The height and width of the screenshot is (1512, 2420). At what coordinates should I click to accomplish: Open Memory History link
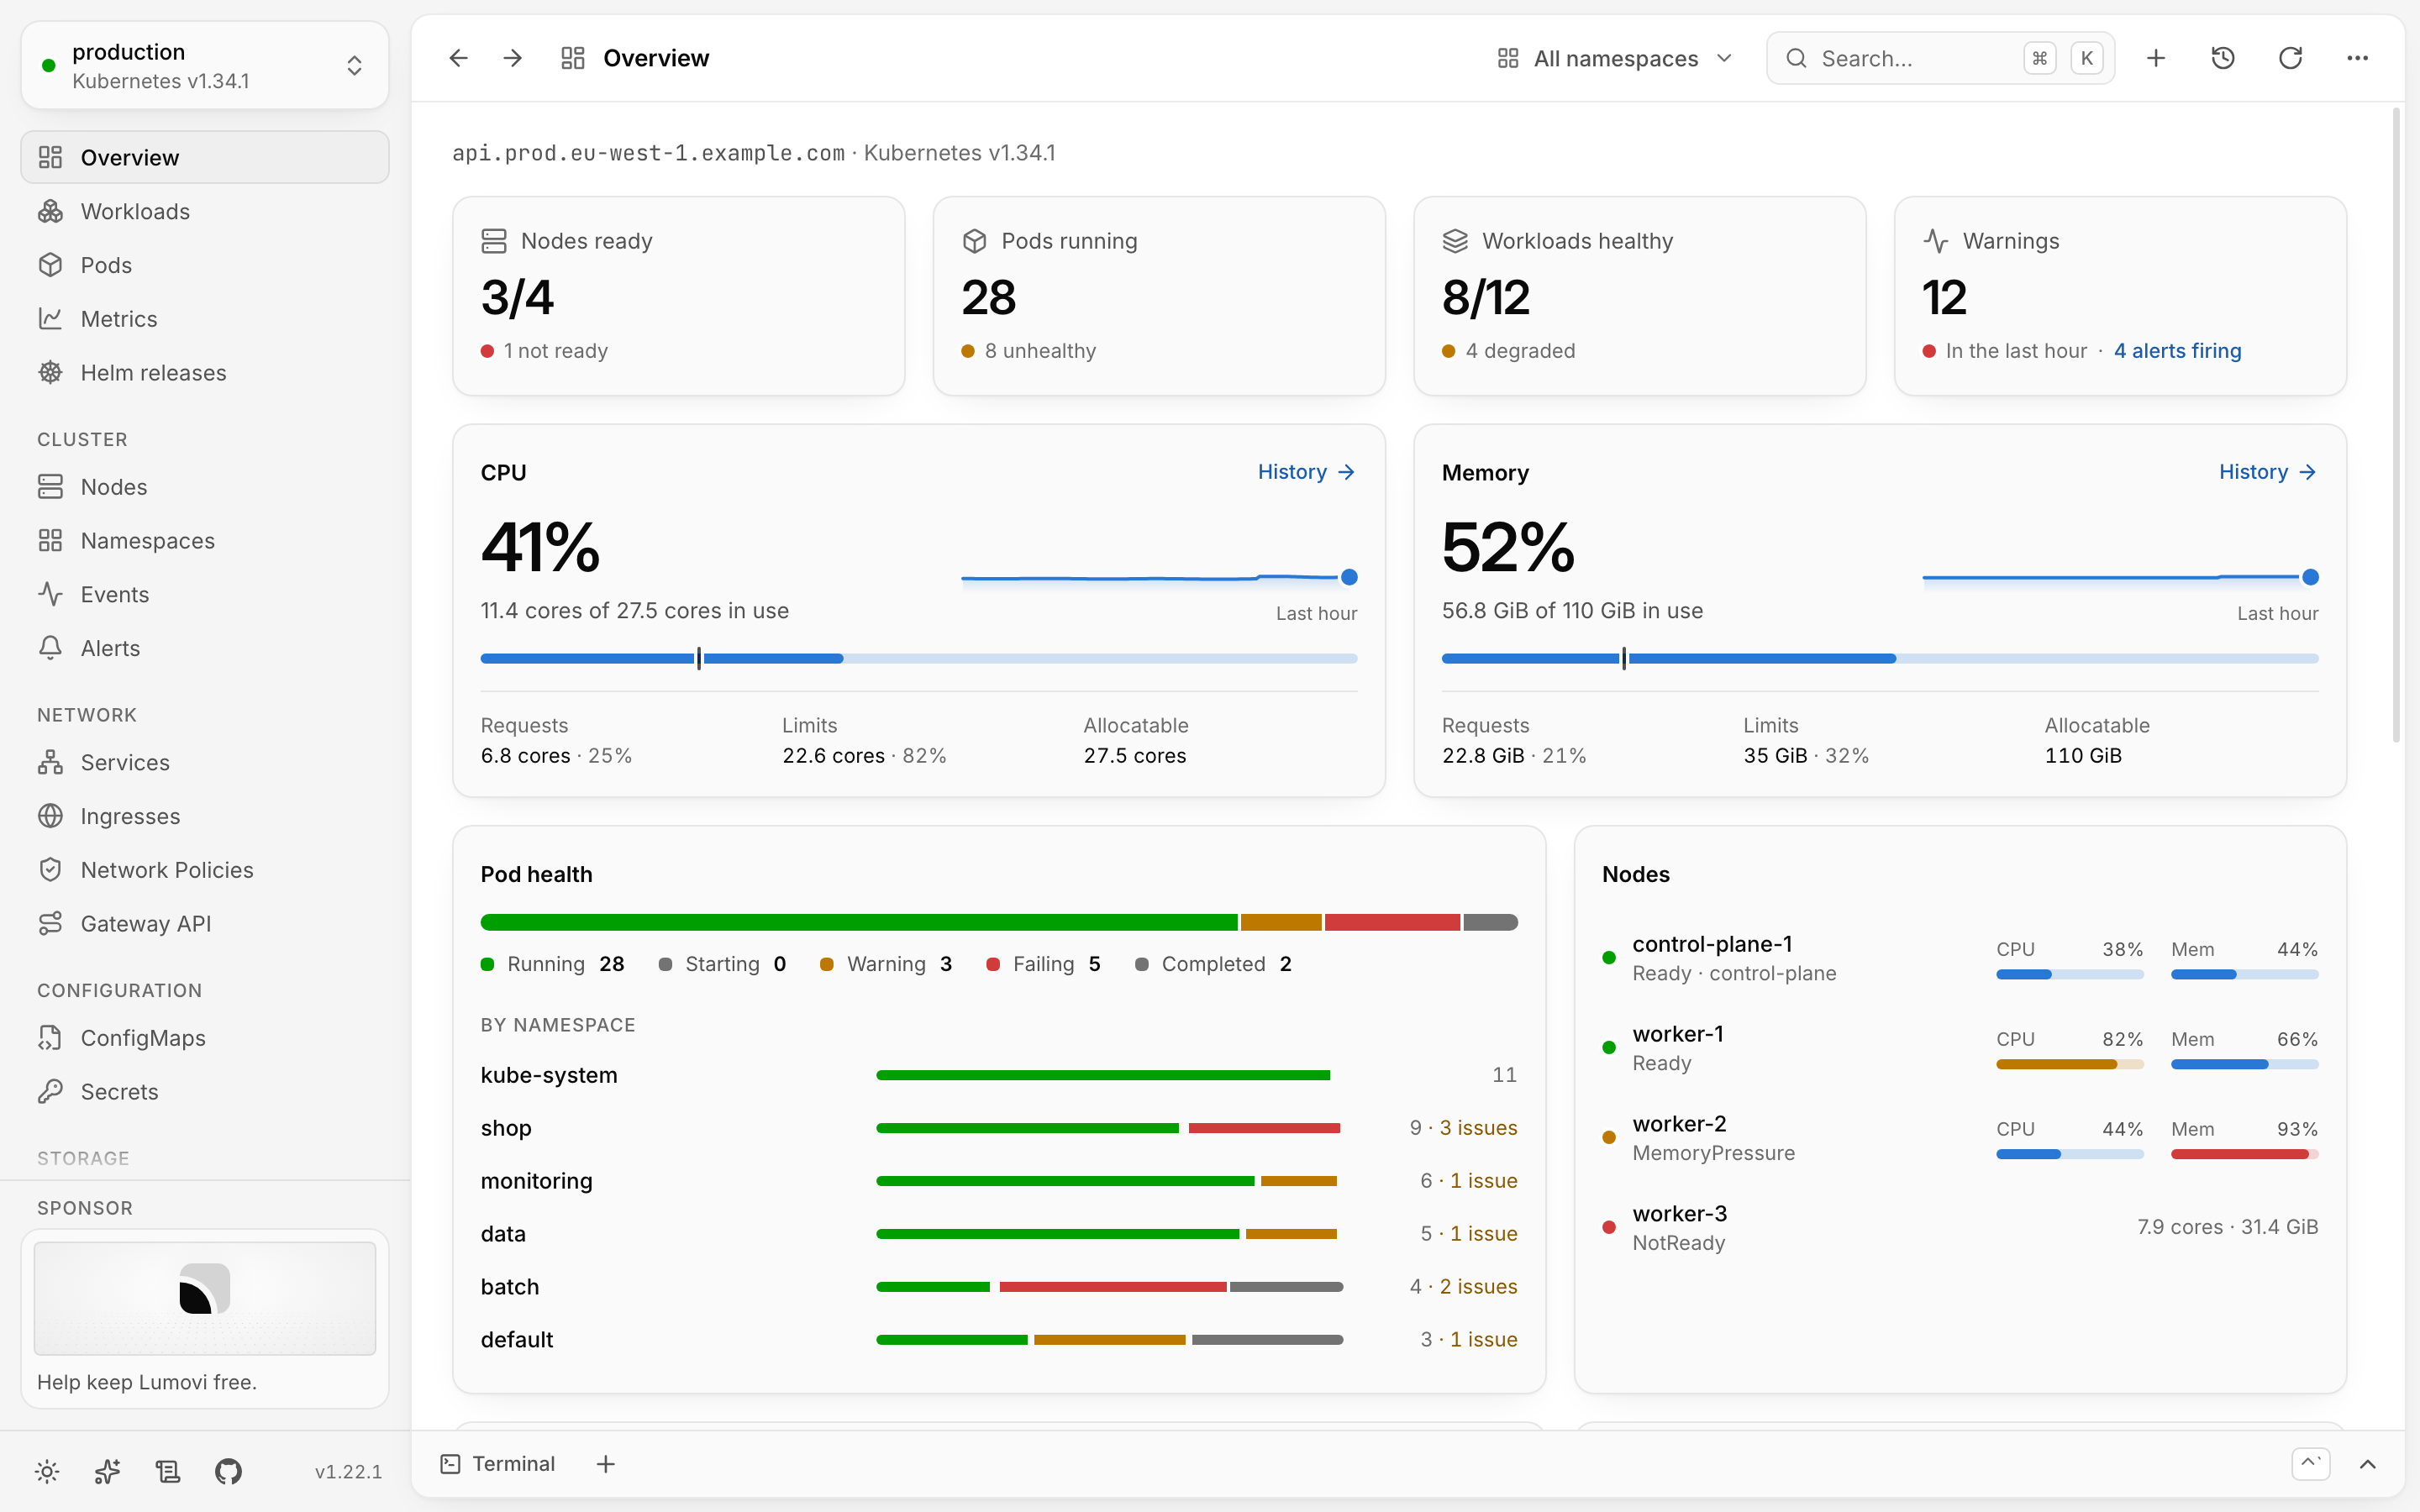[x=2267, y=472]
